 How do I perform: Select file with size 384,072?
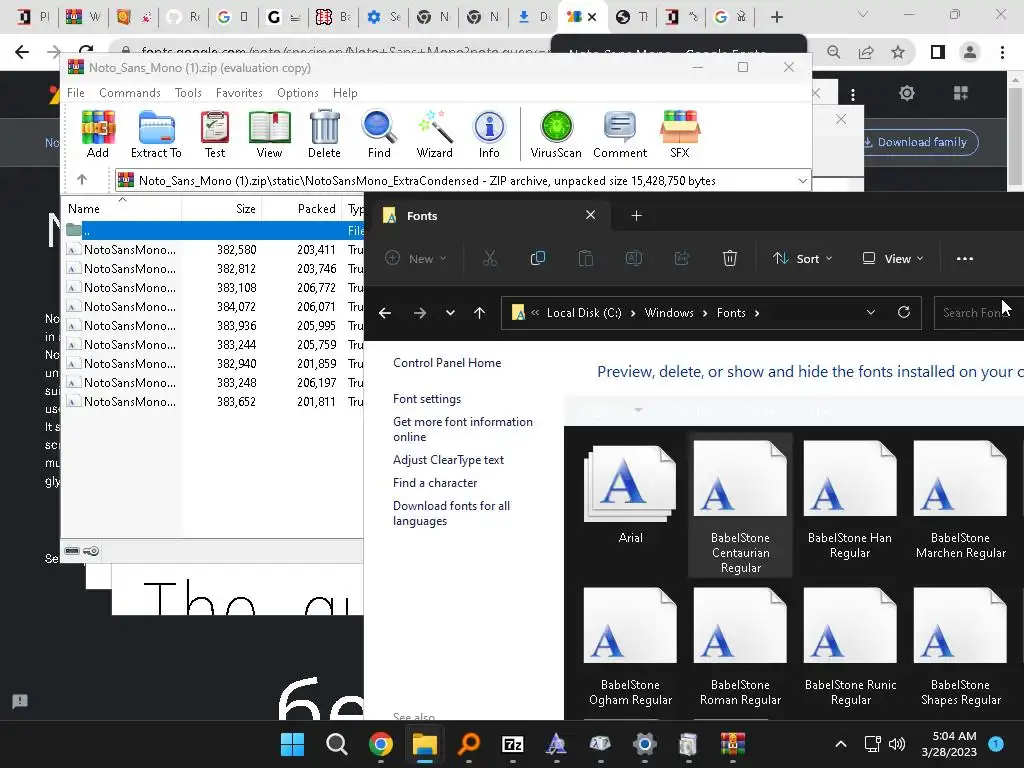(212, 306)
